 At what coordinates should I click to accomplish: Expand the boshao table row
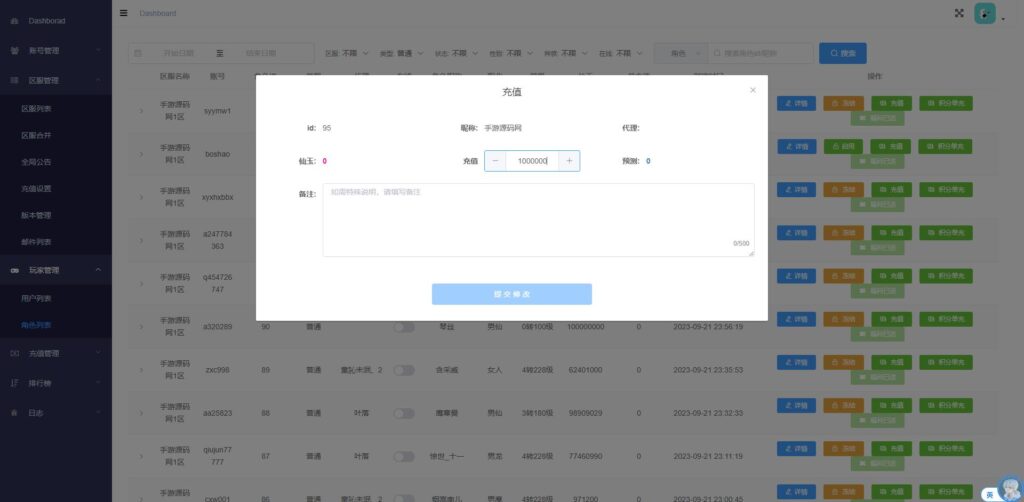tap(140, 155)
